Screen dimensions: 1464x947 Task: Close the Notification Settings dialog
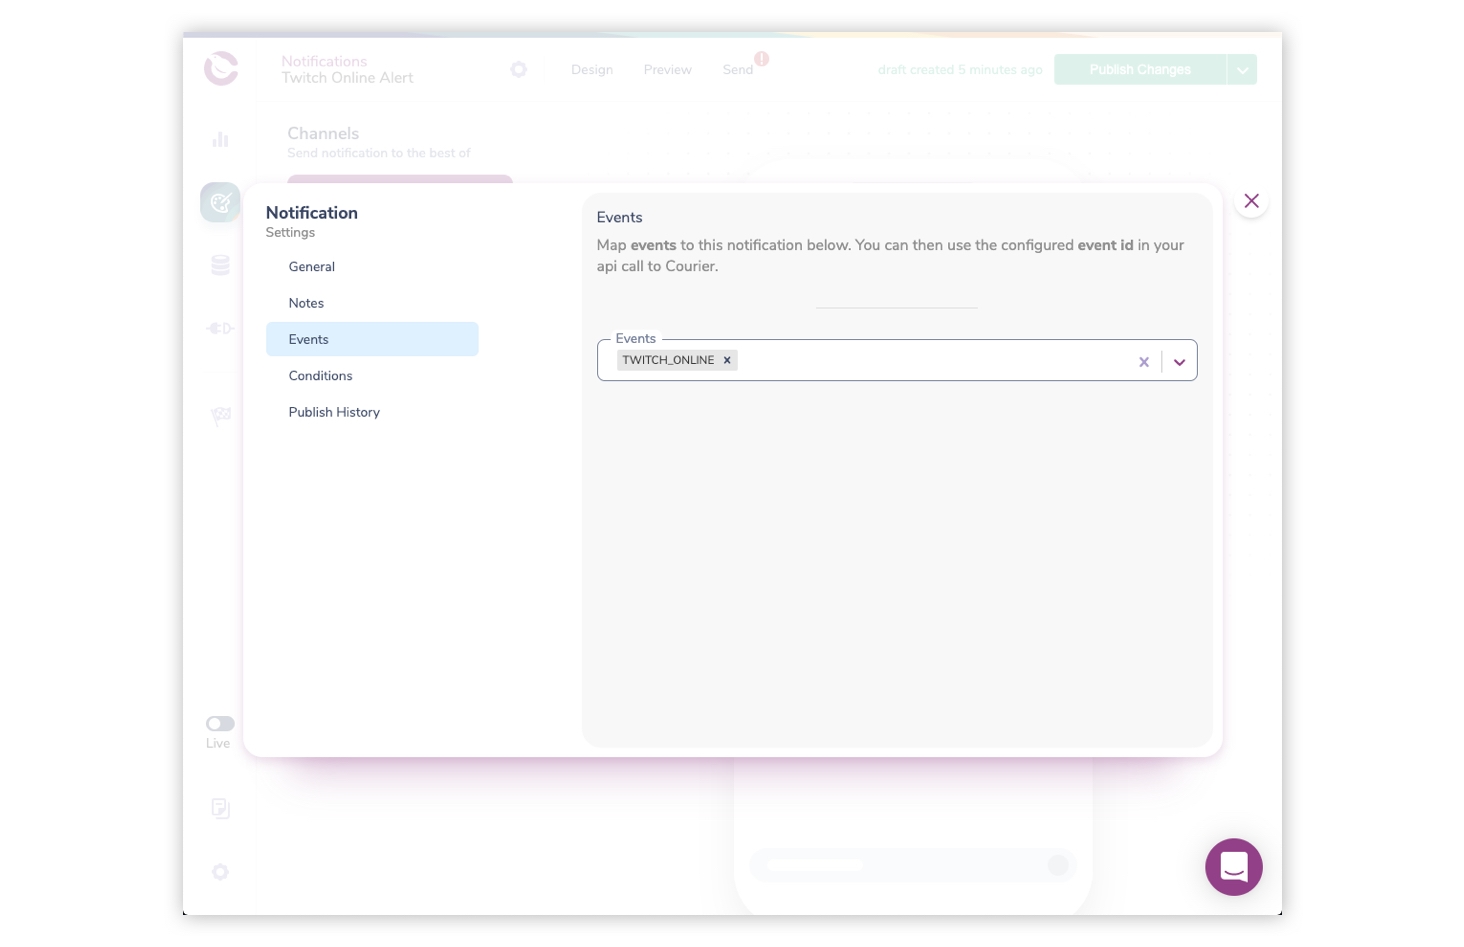pyautogui.click(x=1251, y=201)
